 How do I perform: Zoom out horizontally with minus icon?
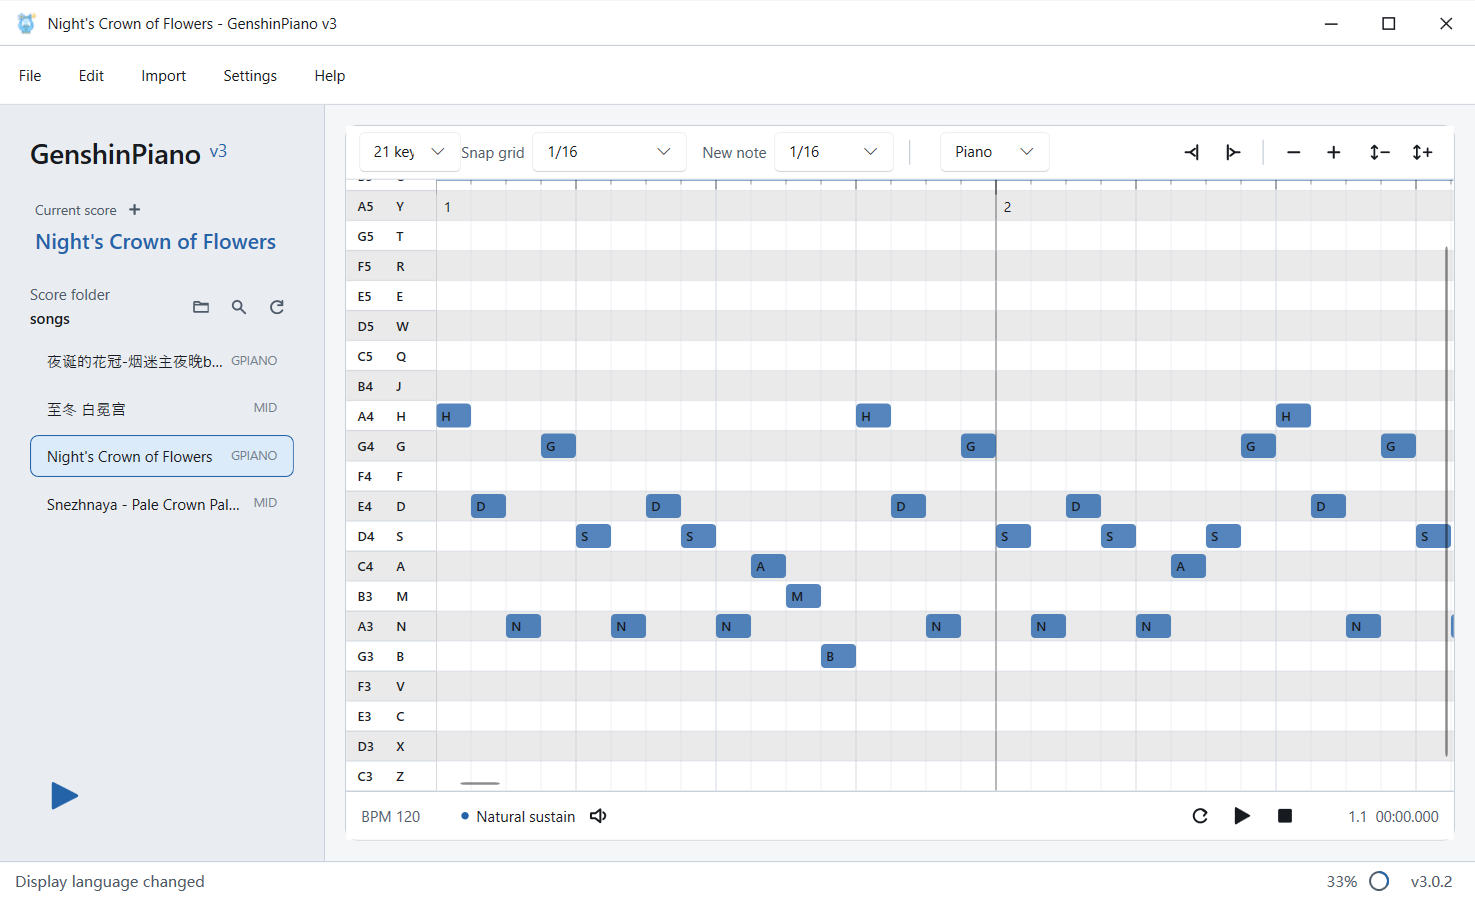point(1293,152)
